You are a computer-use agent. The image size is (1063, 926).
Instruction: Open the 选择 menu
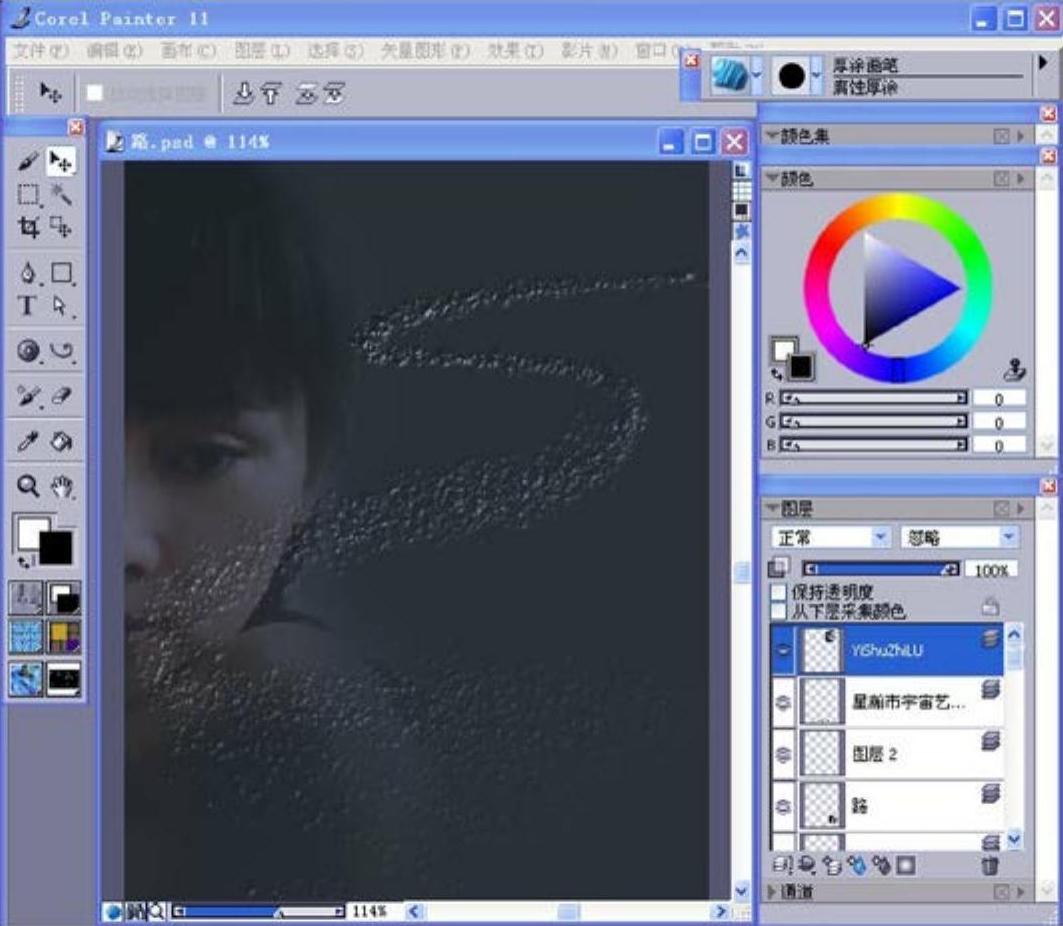click(x=335, y=51)
